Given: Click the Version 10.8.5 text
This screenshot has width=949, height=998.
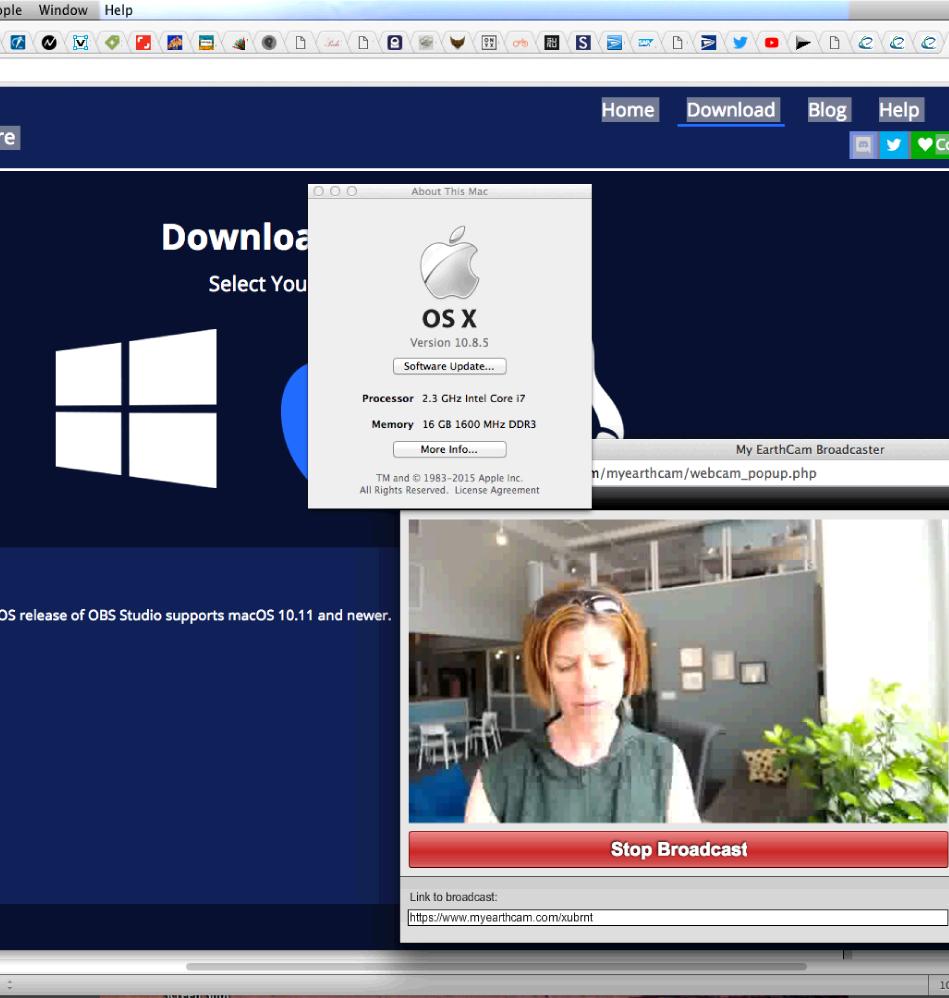Looking at the screenshot, I should click(449, 342).
